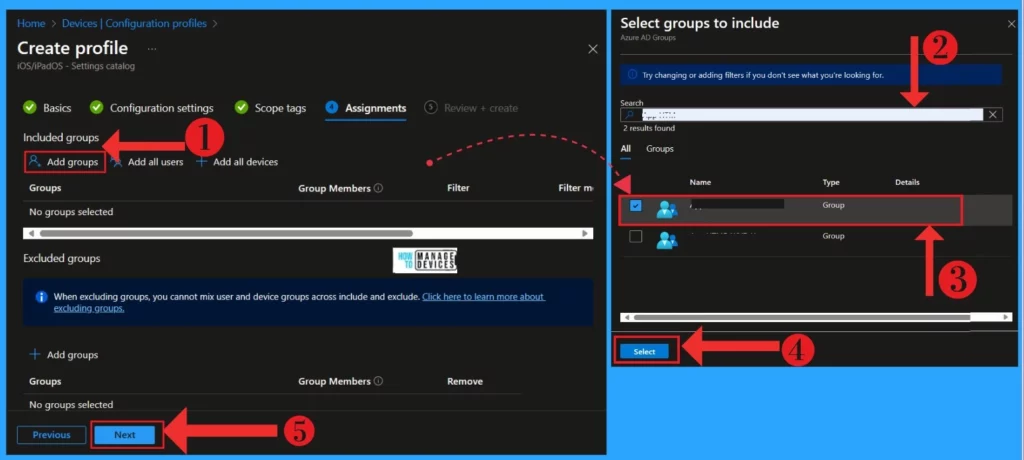This screenshot has height=460, width=1024.
Task: Go to Review + create step
Action: [x=481, y=108]
